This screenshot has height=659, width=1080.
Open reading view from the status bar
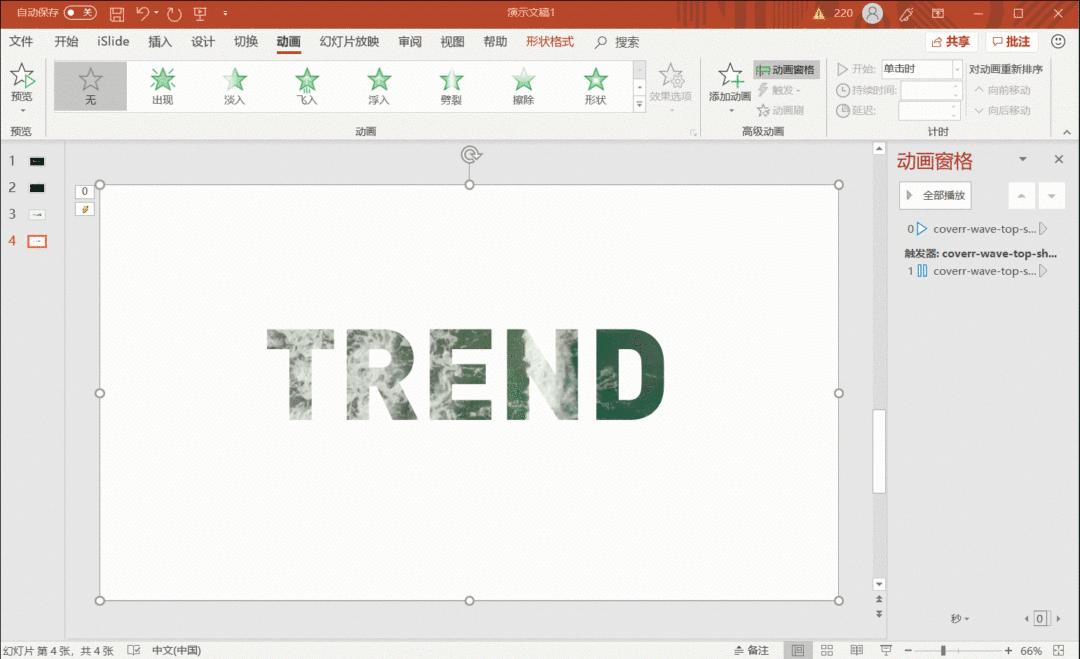[857, 650]
